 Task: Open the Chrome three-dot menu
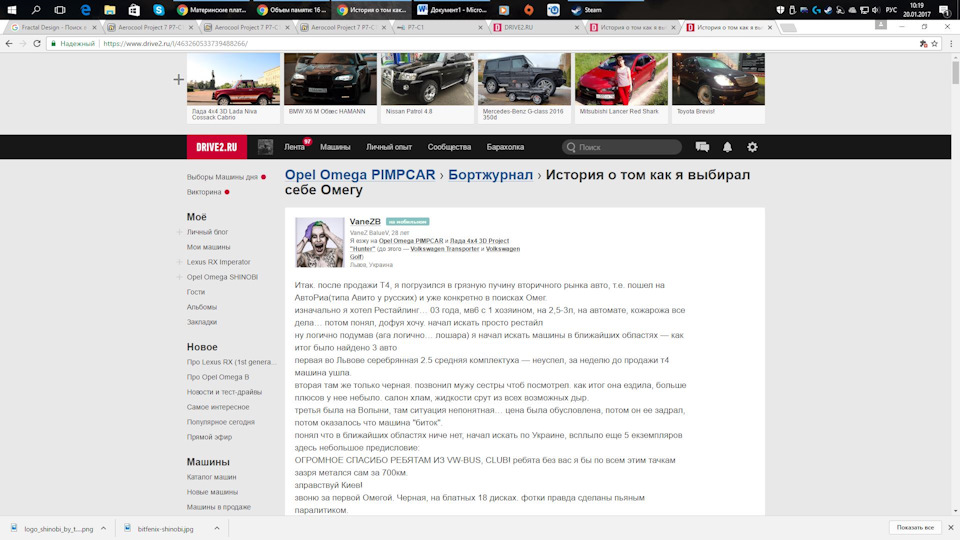click(x=951, y=43)
